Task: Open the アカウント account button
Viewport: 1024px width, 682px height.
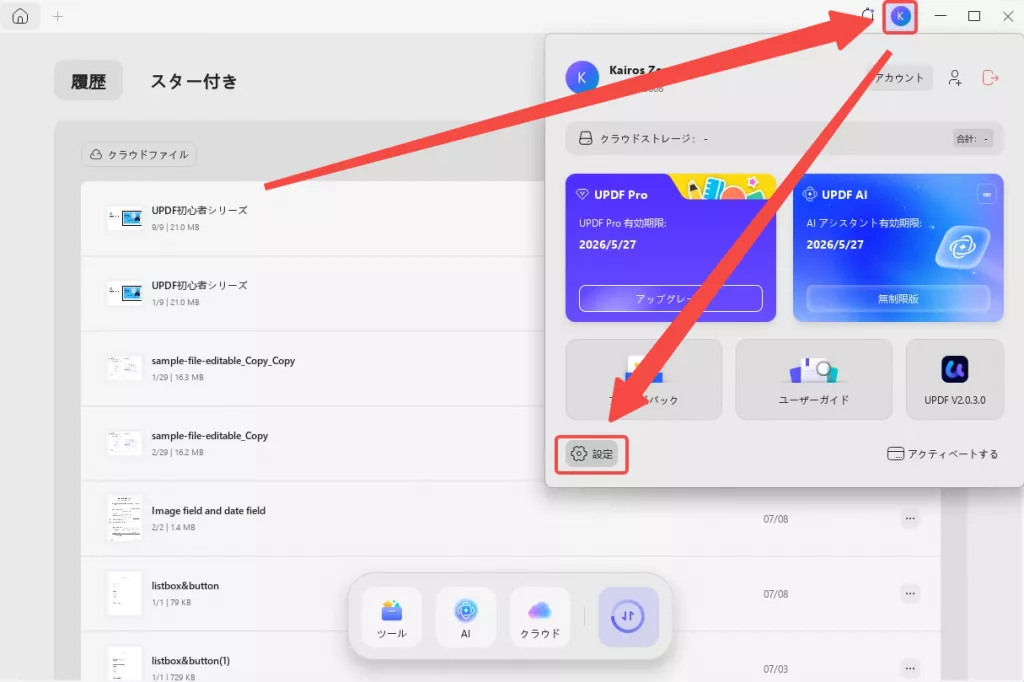Action: 899,78
